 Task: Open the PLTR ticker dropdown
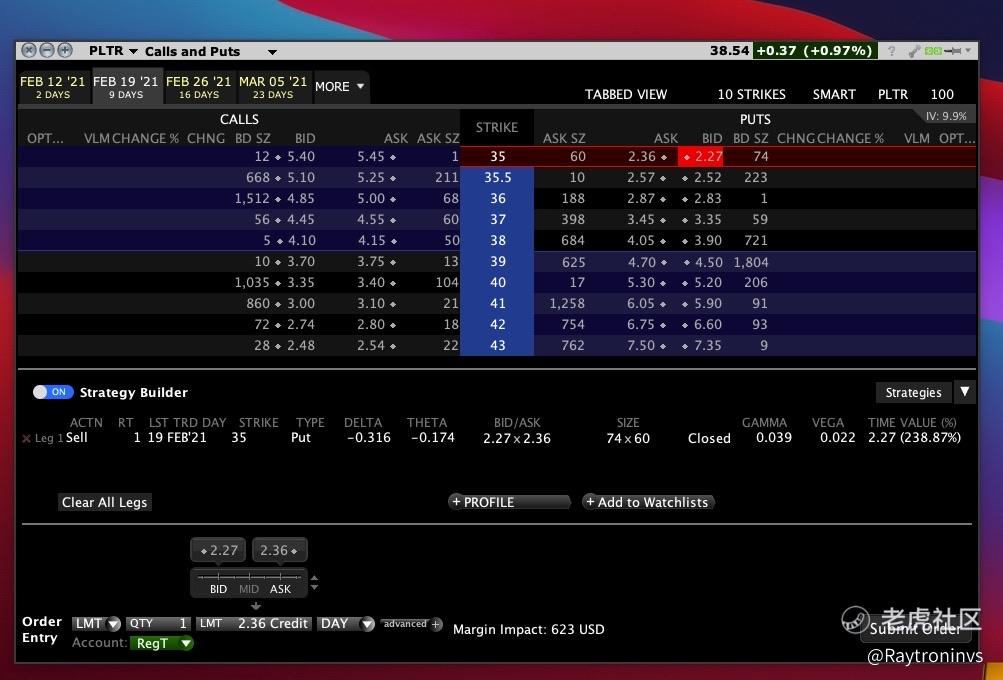pos(133,51)
